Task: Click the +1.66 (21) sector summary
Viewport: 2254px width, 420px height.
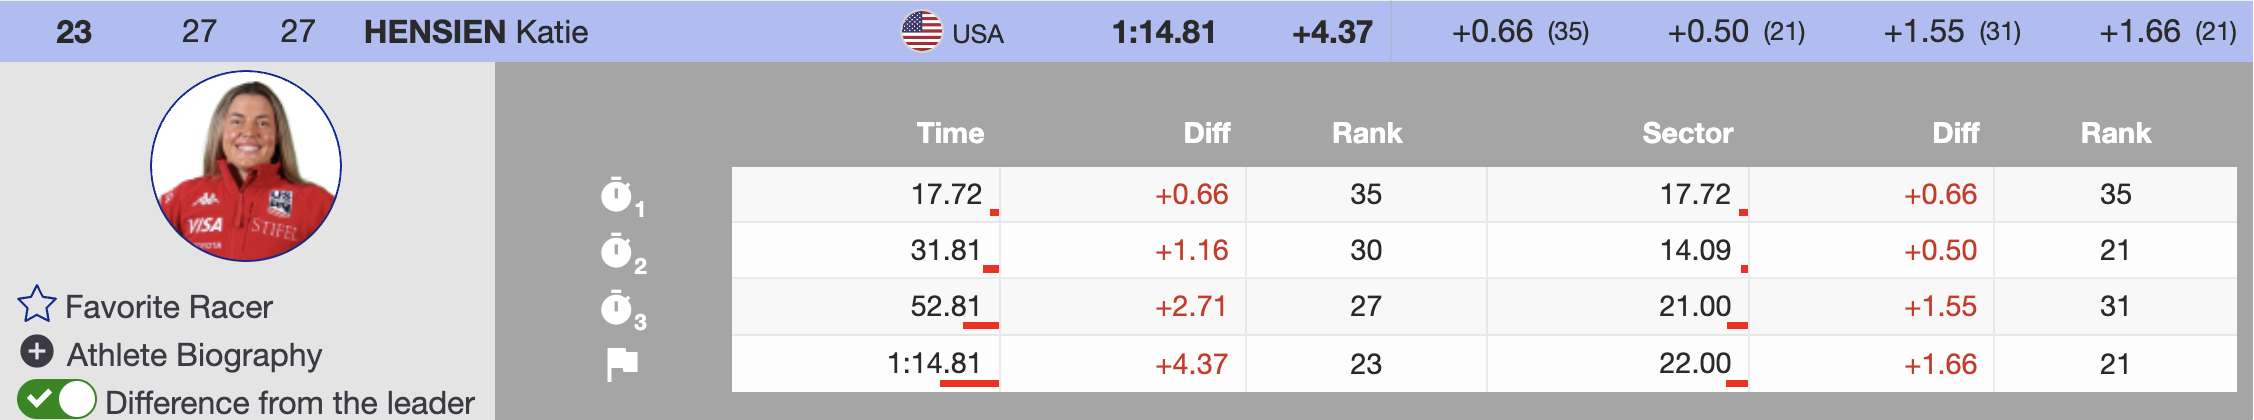Action: click(2167, 32)
